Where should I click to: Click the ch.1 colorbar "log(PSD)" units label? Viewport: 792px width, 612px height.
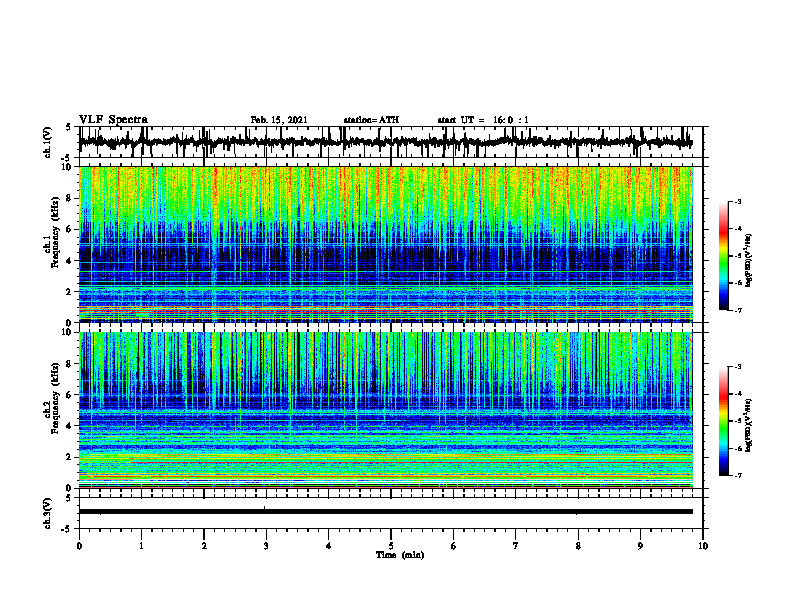[749, 260]
